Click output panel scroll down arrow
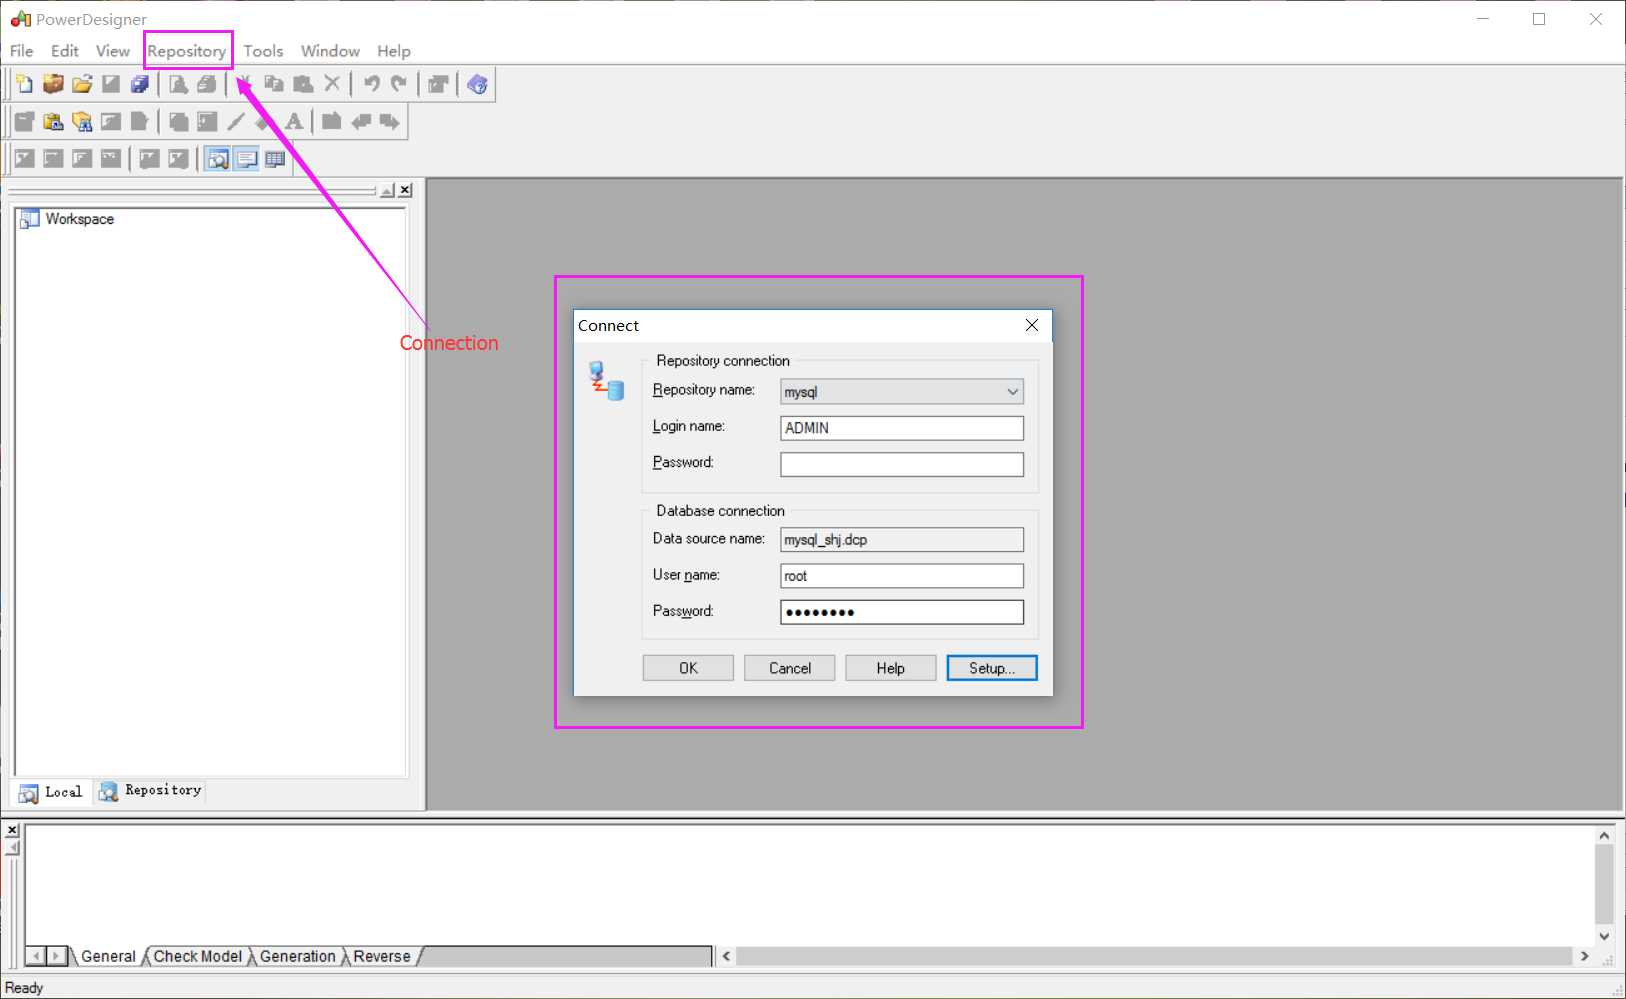Image resolution: width=1626 pixels, height=999 pixels. pyautogui.click(x=1604, y=937)
